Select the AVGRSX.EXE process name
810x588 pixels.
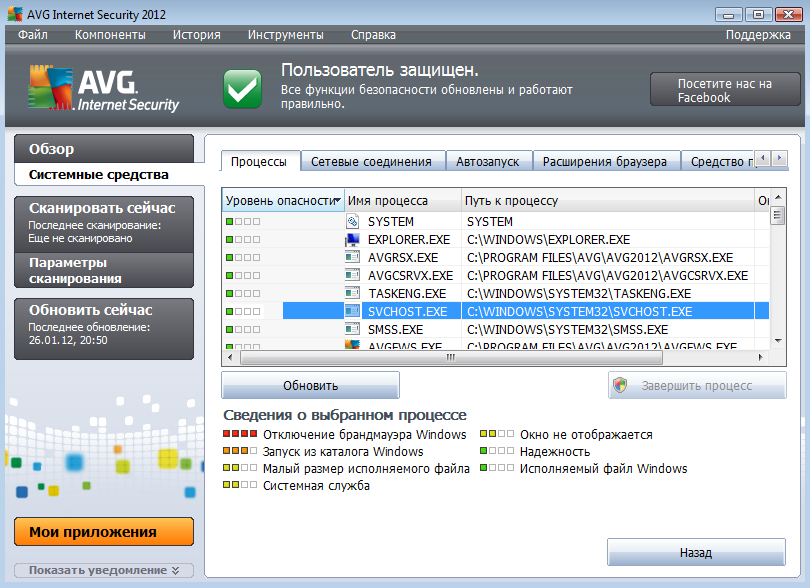[x=403, y=257]
